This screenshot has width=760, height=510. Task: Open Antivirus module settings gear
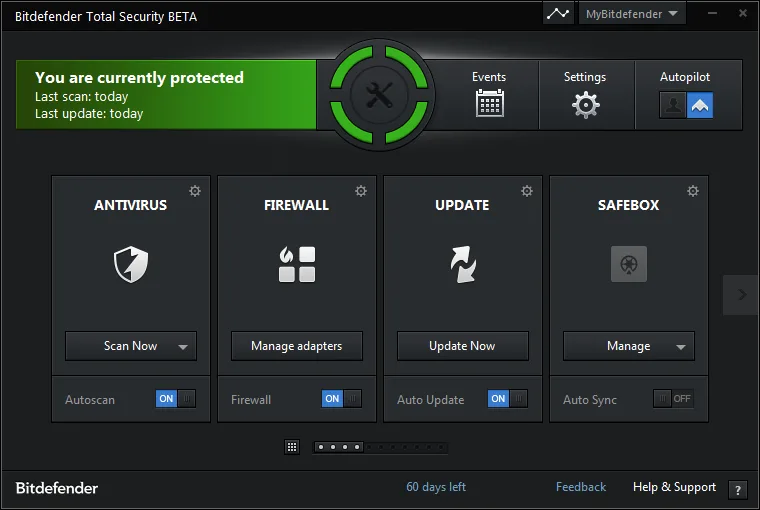point(195,191)
